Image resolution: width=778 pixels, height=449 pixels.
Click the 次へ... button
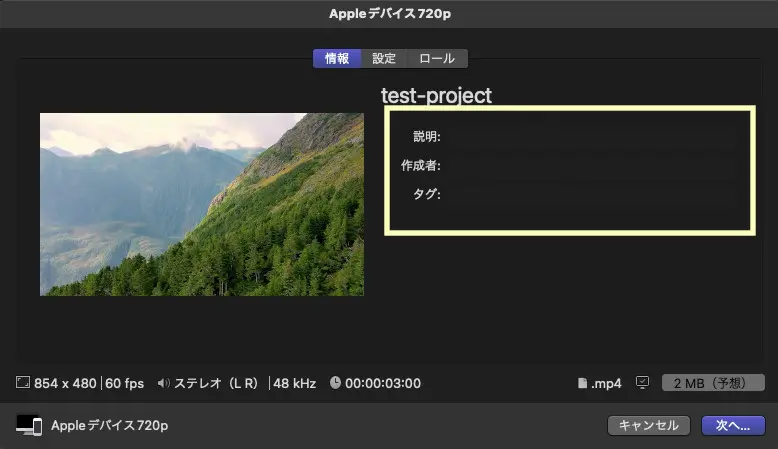point(733,425)
